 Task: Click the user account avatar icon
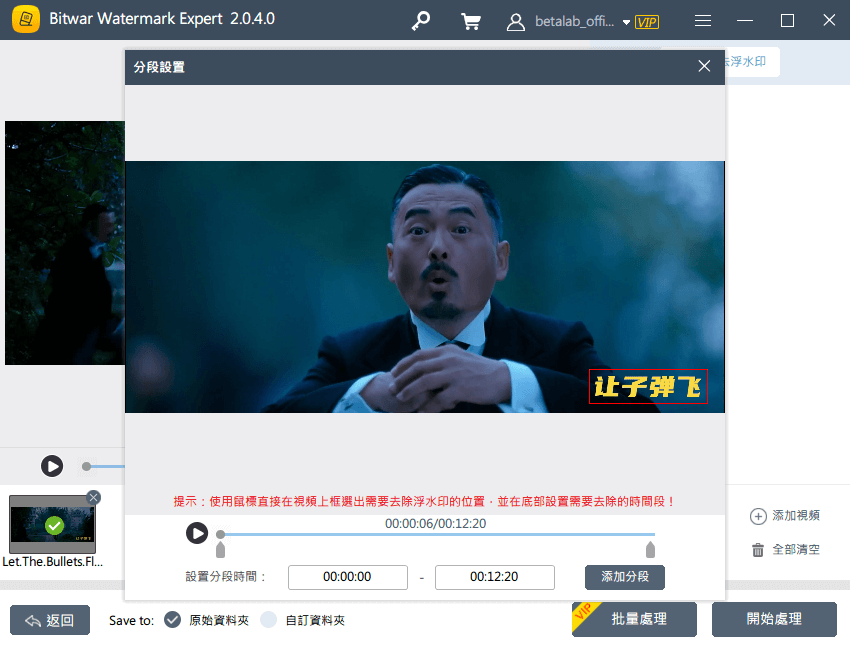516,22
